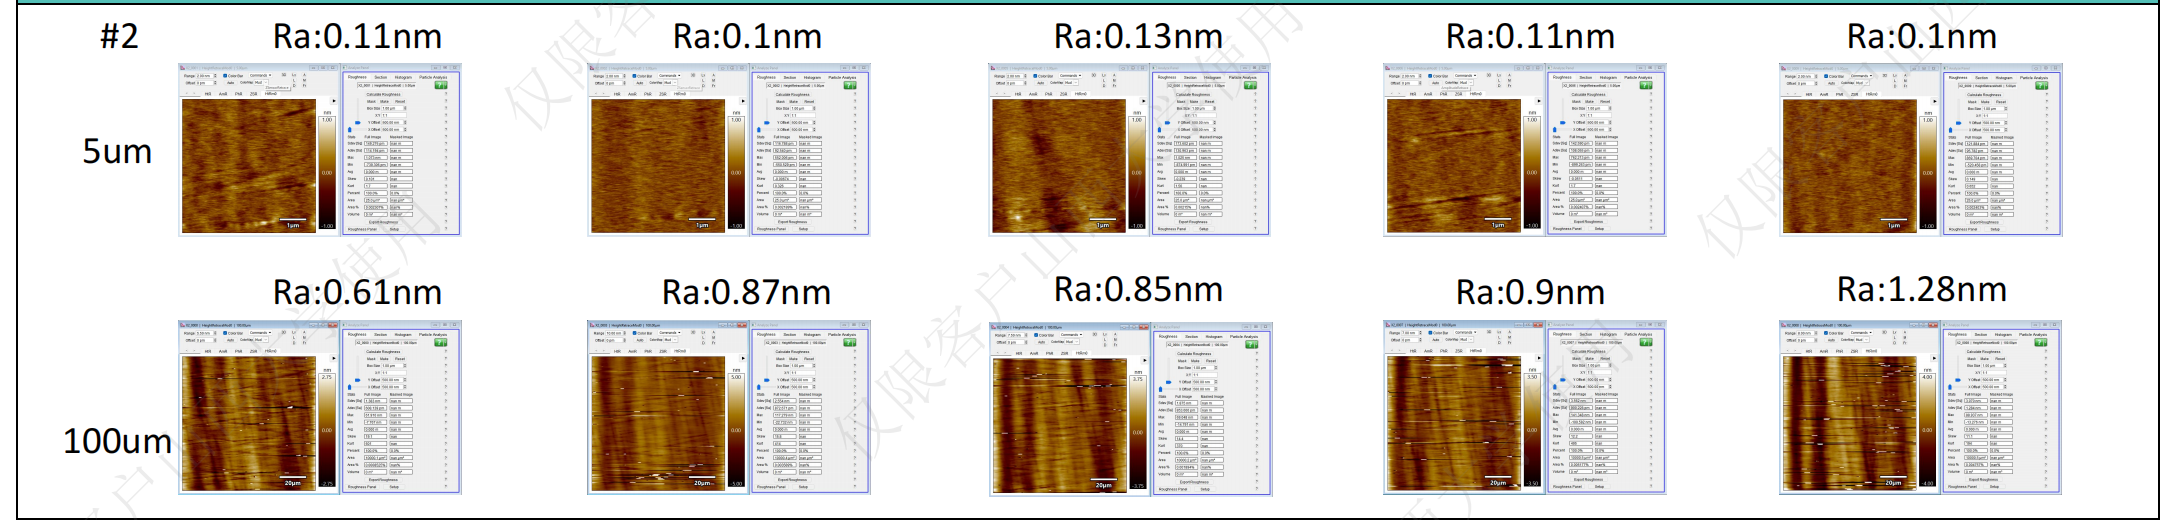Click green help icon in Ra:0.13nm analyze panel
The image size is (2180, 520).
(1250, 86)
